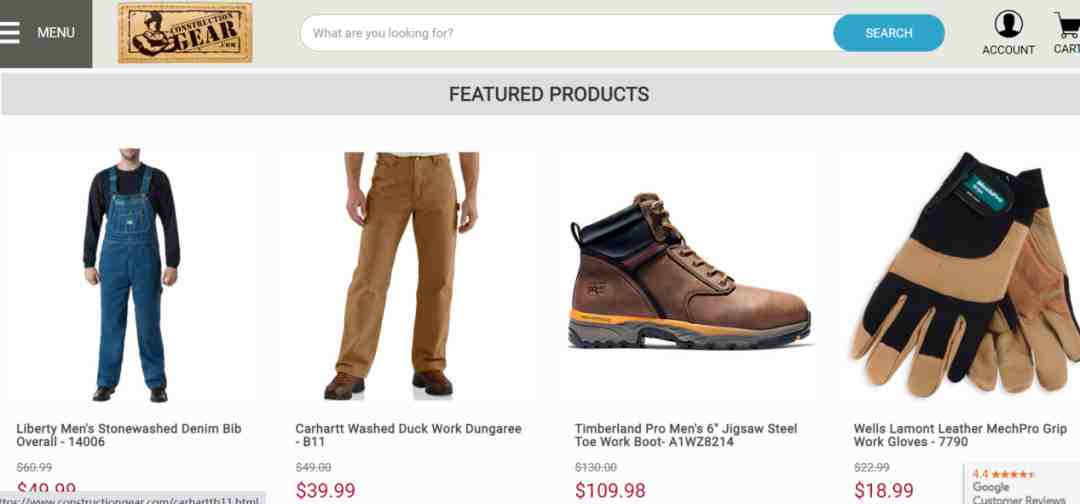Open the hamburger menu icon

click(10, 32)
